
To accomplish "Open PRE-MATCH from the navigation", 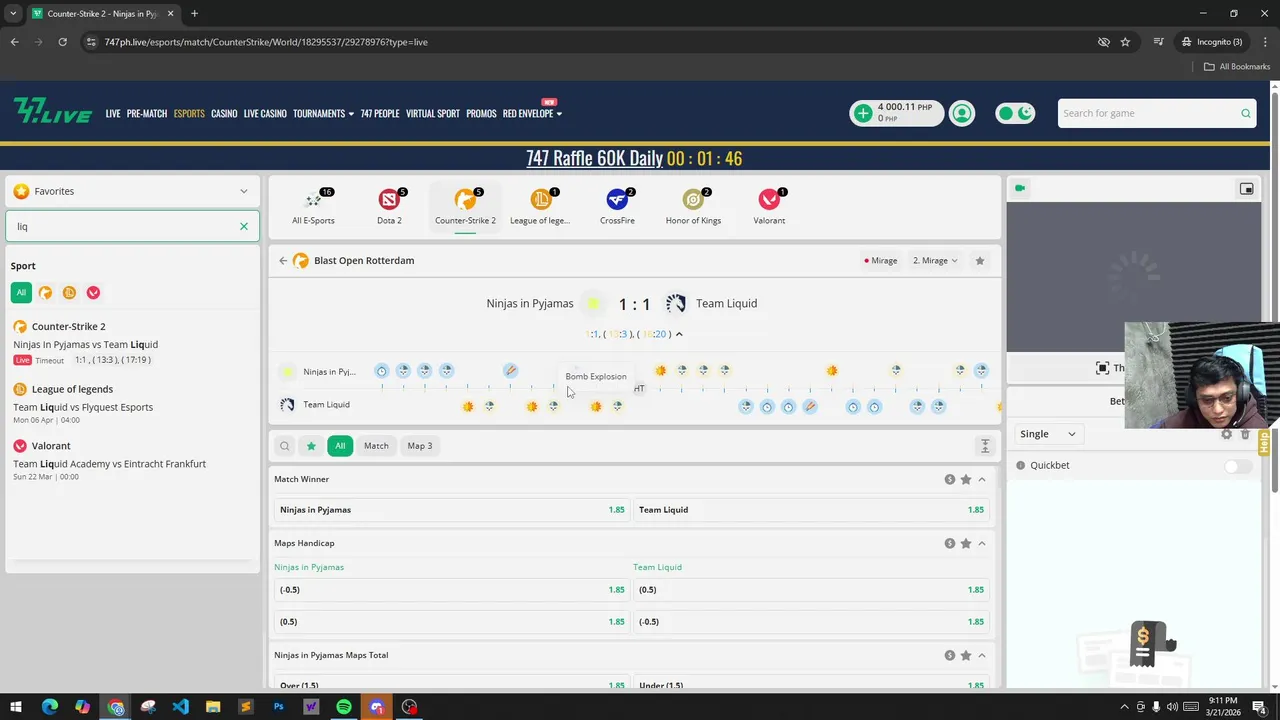I will pyautogui.click(x=147, y=113).
